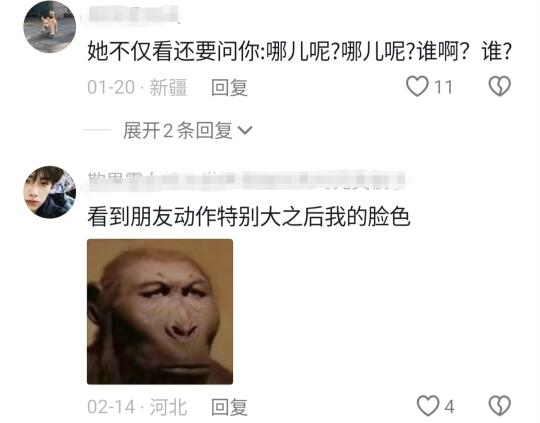Open the monkey face meme image
540x423 pixels.
click(160, 312)
